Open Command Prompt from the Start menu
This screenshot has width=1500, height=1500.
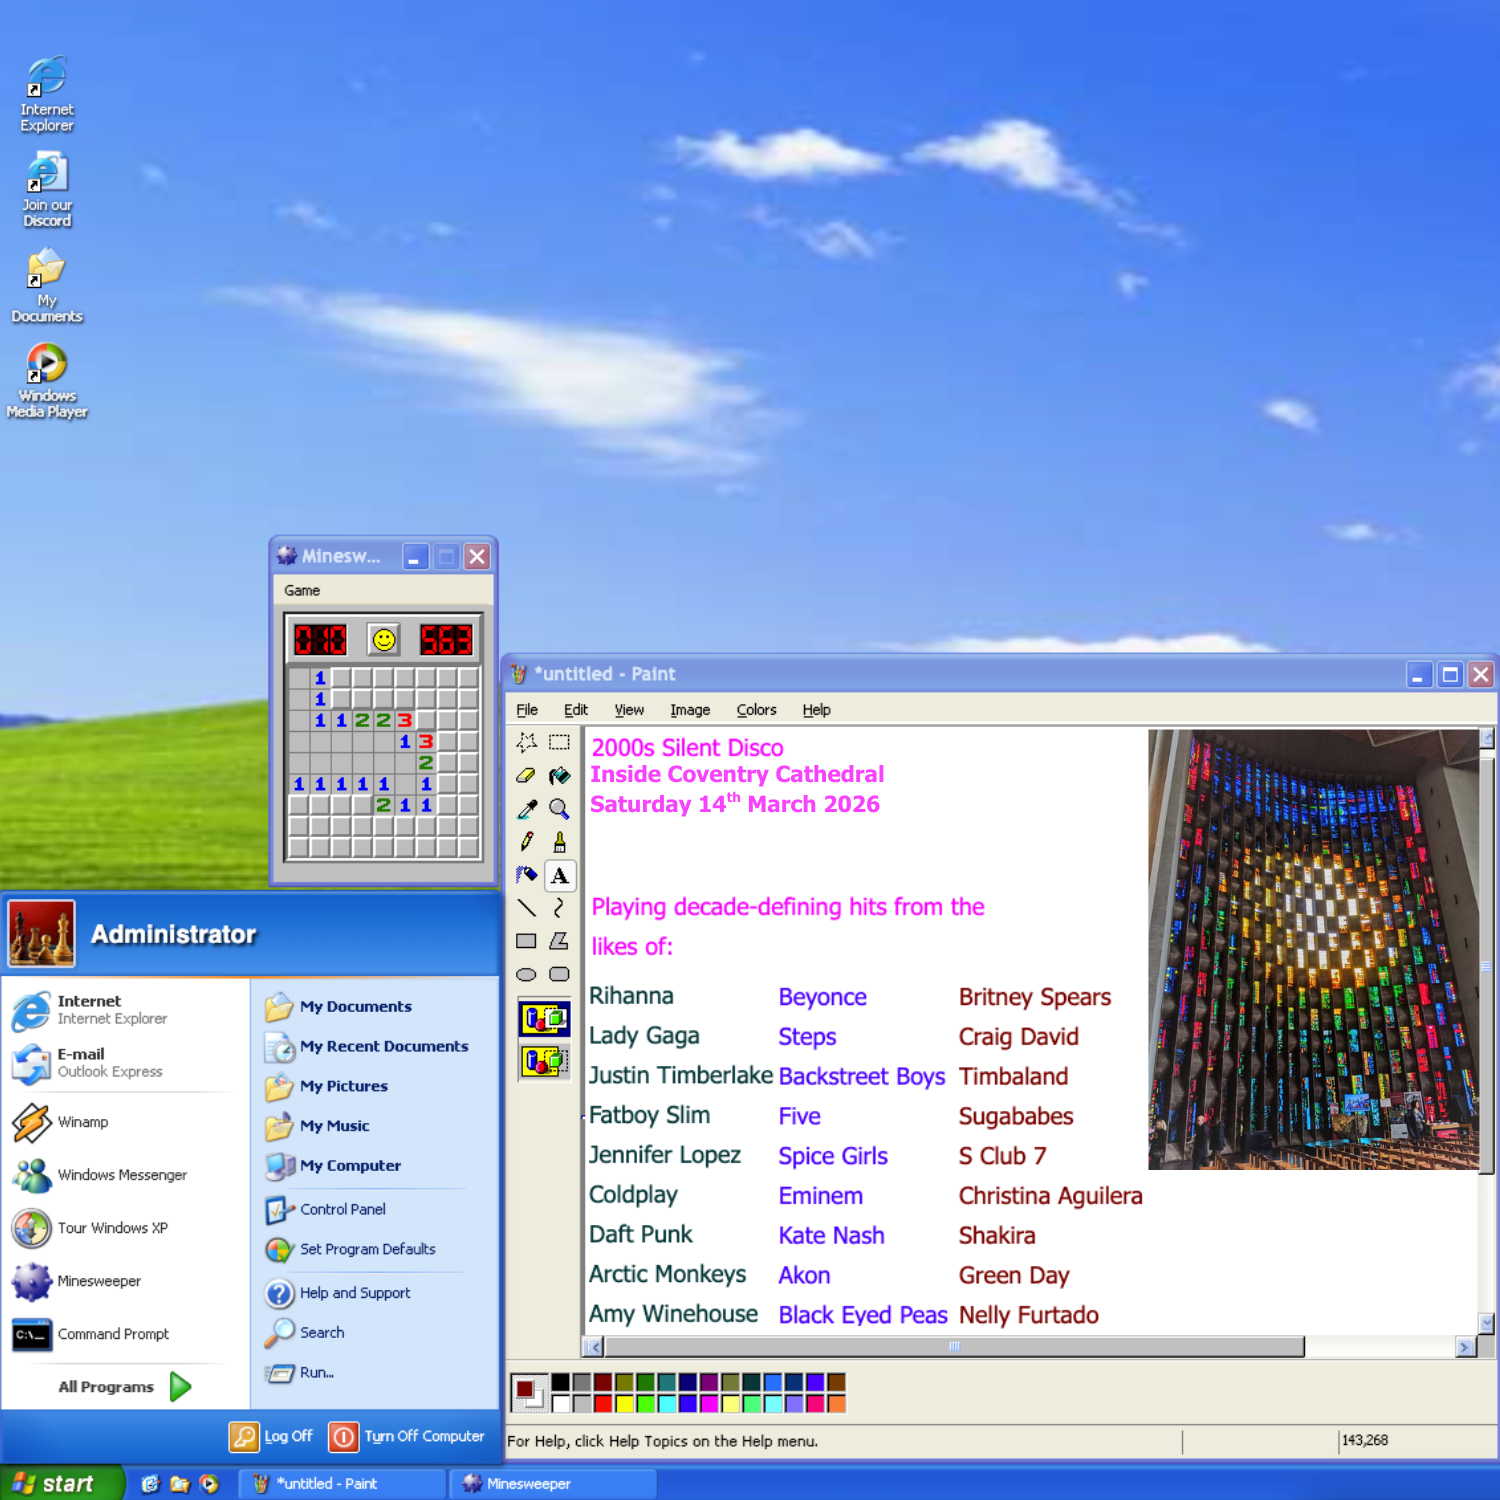coord(90,1334)
